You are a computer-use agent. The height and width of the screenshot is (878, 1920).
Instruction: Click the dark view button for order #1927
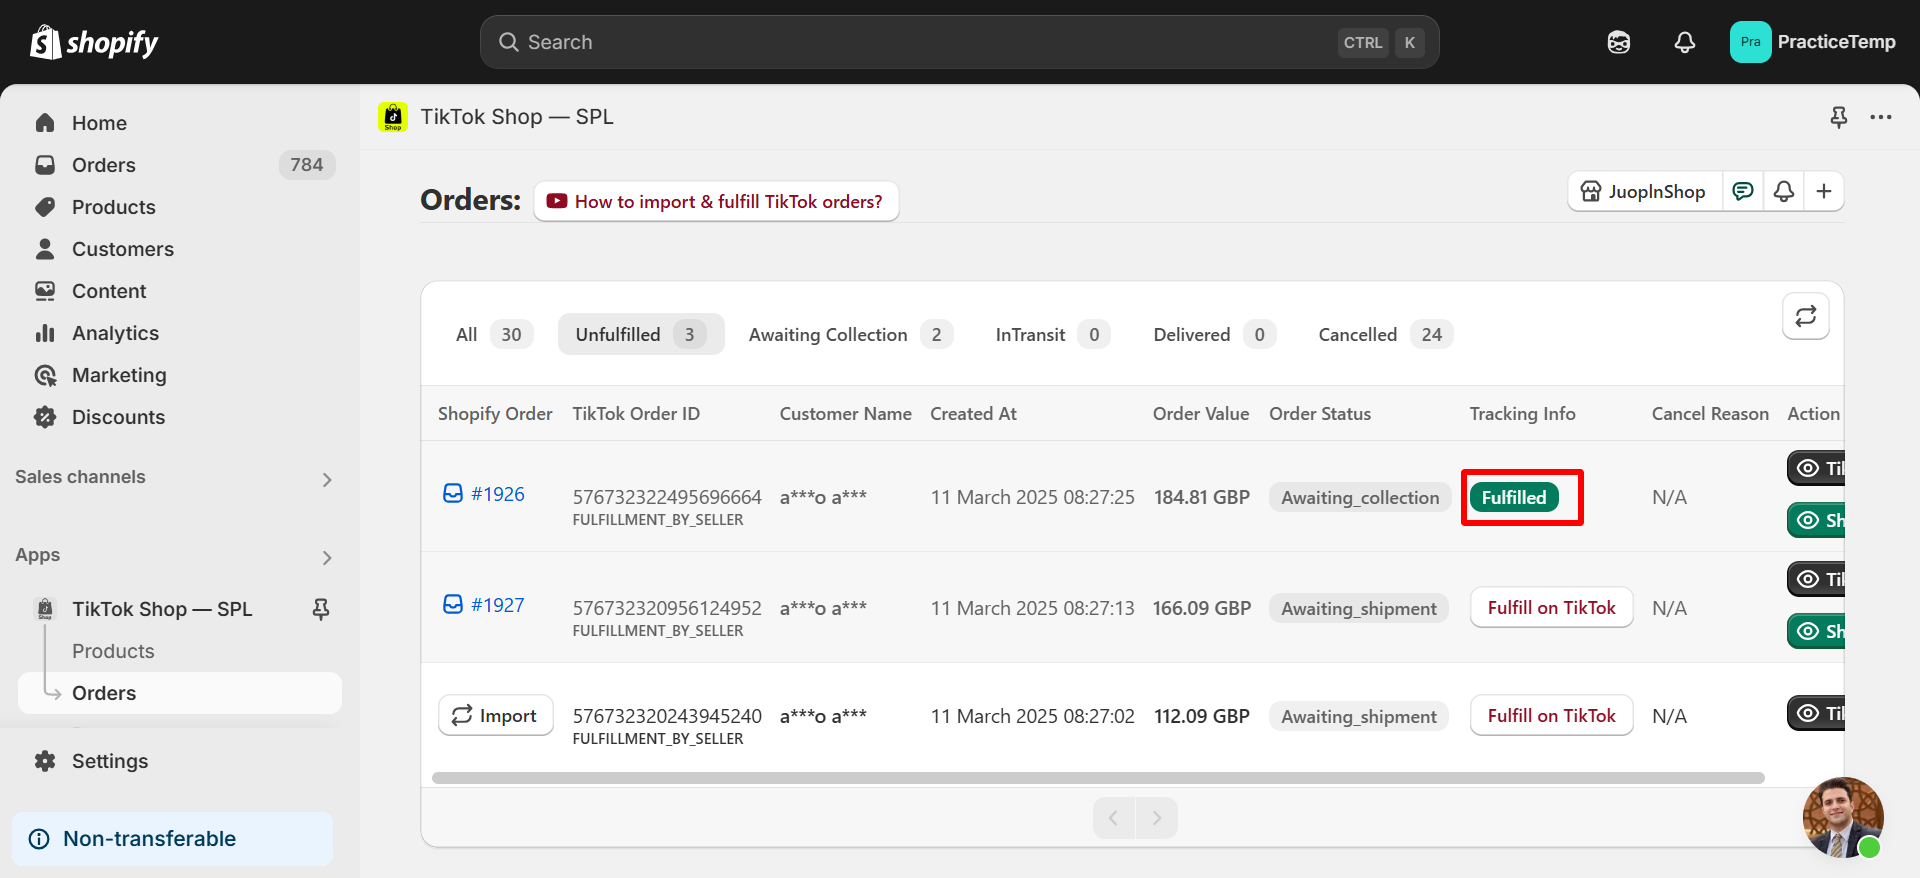point(1817,579)
